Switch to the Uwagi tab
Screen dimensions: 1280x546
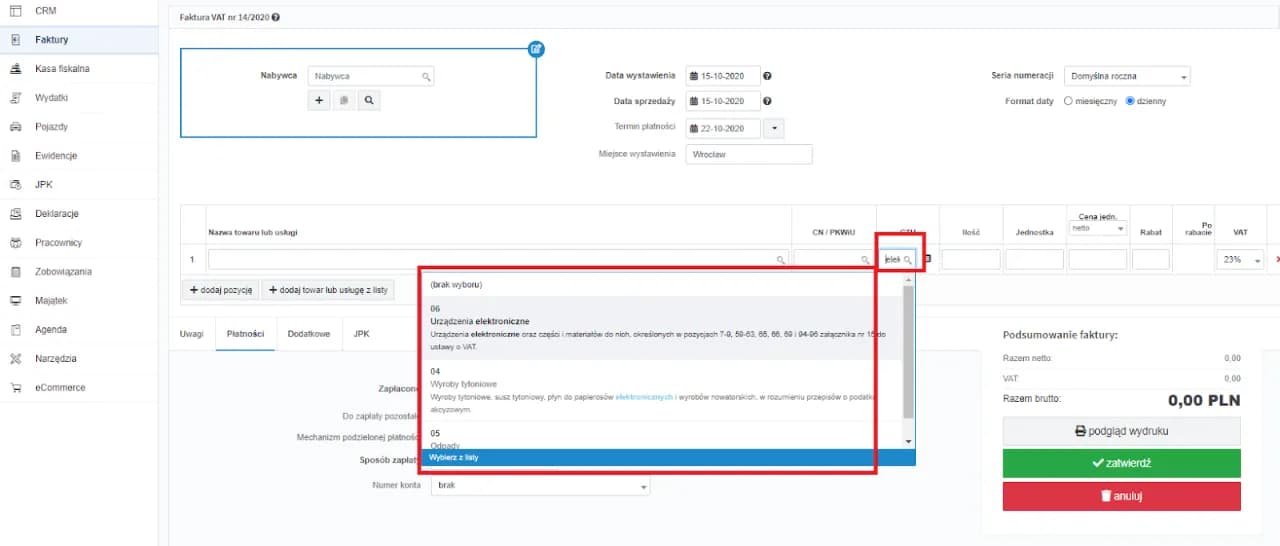tap(191, 333)
